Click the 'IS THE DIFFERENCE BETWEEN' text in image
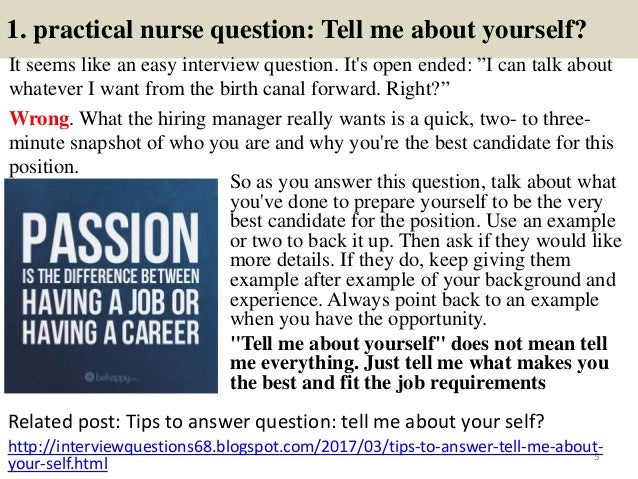This screenshot has width=638, height=479. (x=111, y=277)
